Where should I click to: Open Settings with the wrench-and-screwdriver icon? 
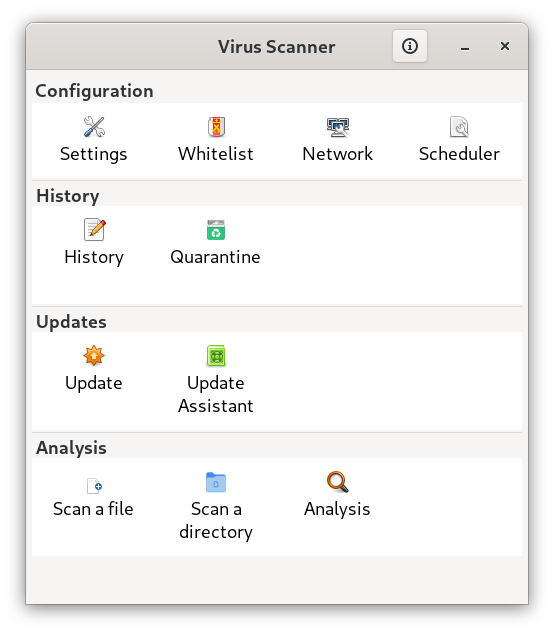94,127
